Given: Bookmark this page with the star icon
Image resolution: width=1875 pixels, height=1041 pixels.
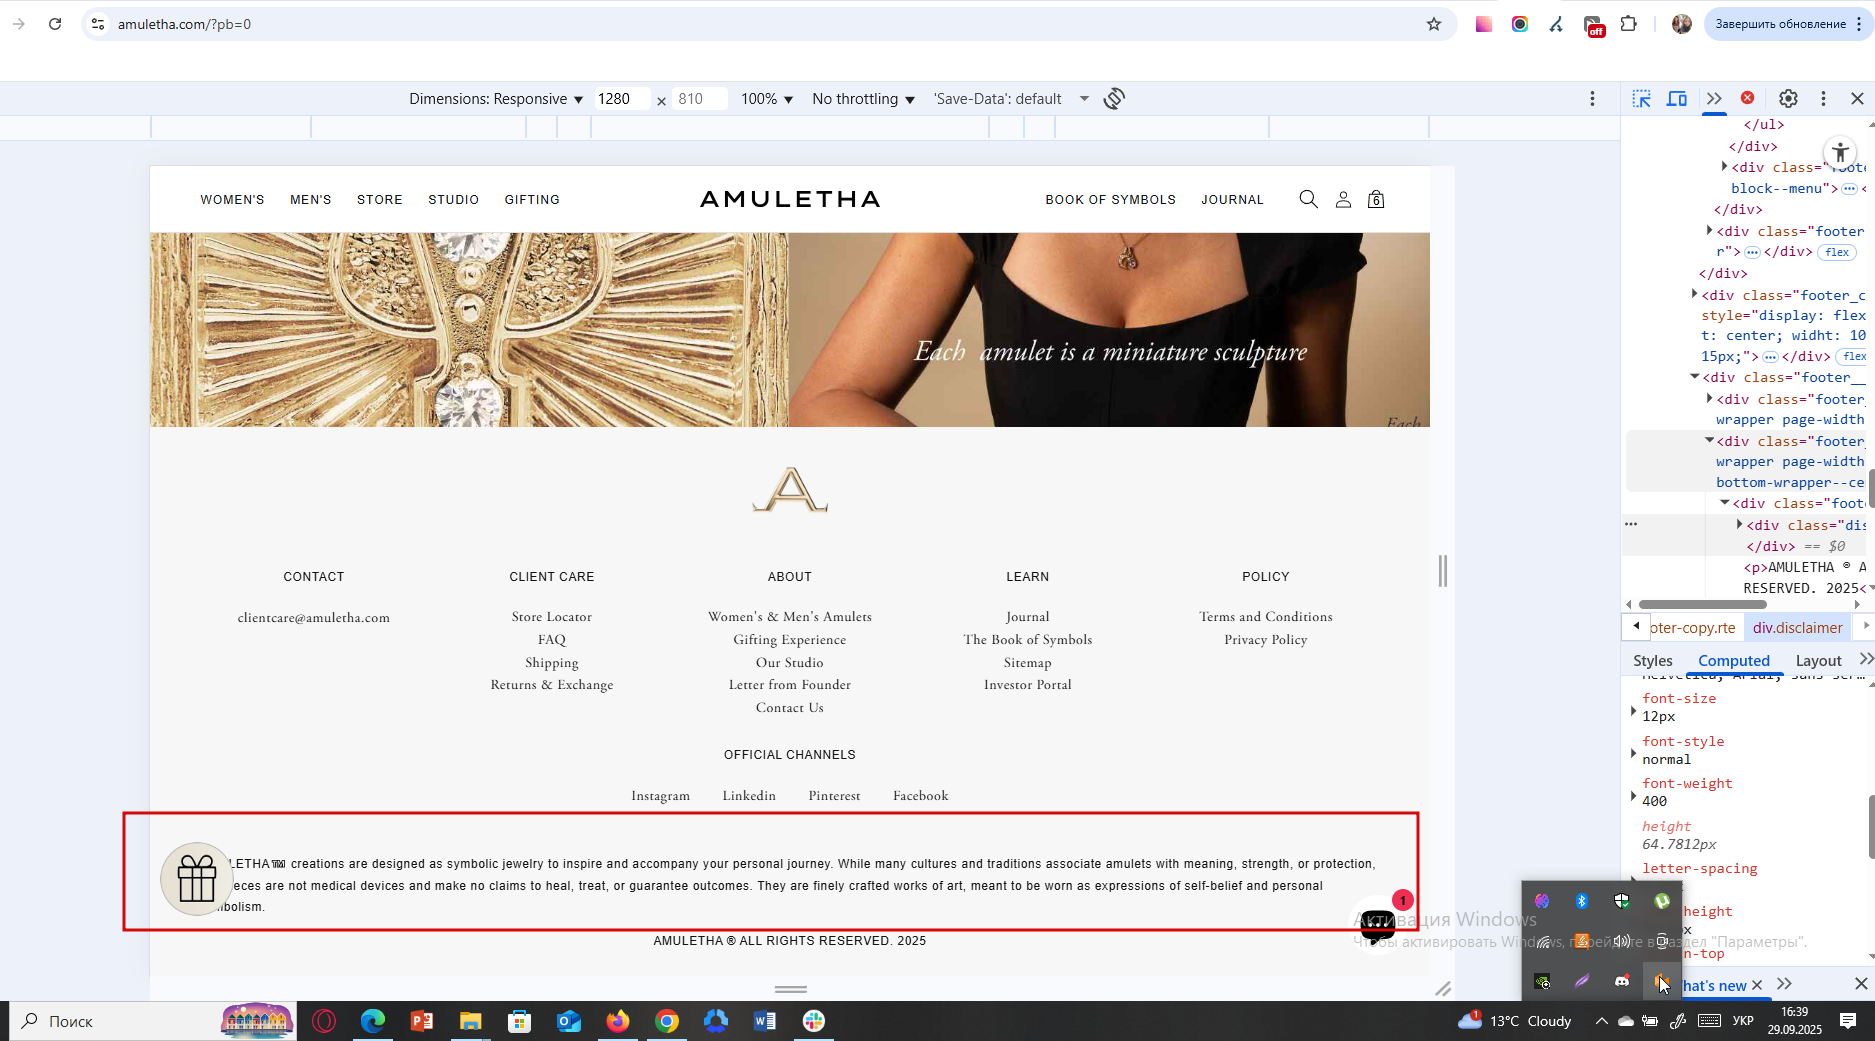Looking at the screenshot, I should (x=1434, y=24).
